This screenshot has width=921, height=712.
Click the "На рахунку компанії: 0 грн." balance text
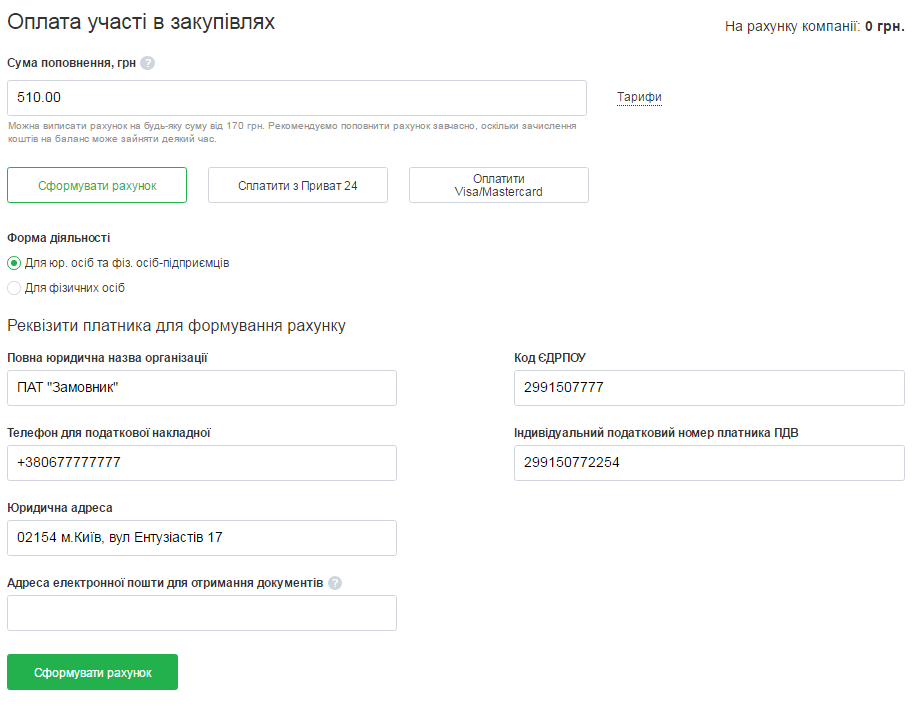tap(814, 26)
